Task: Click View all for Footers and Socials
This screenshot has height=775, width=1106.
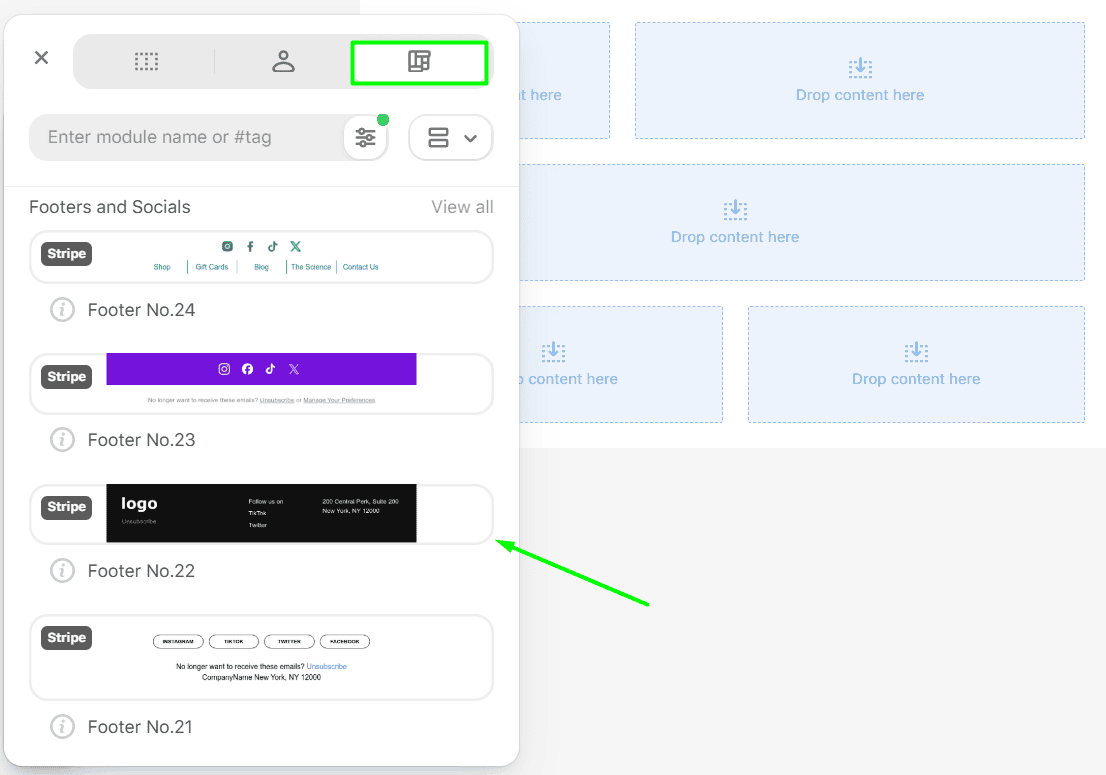Action: [462, 207]
